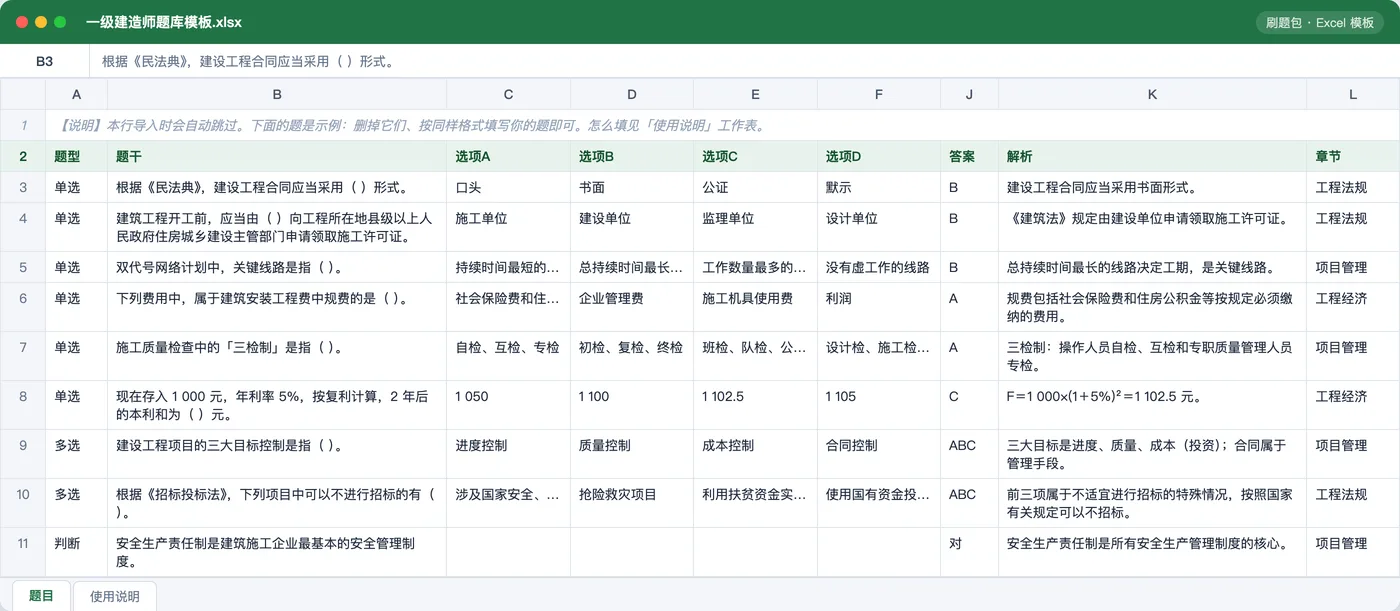Select cell 双代号网络计划中 question

coord(277,267)
